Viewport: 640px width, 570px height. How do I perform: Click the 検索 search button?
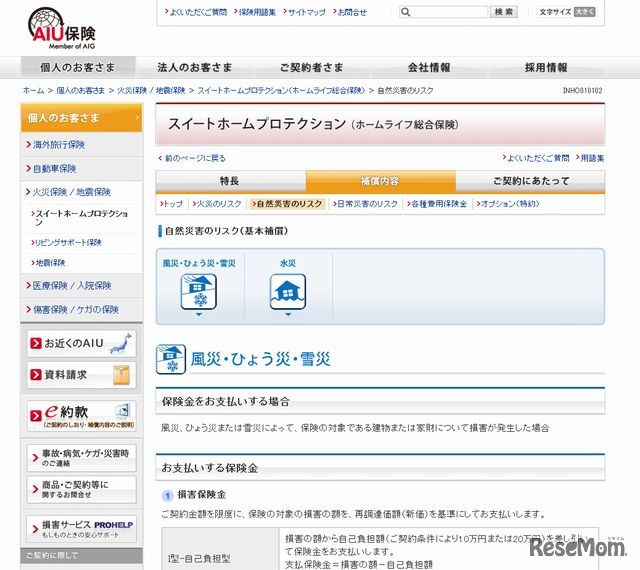[x=504, y=12]
